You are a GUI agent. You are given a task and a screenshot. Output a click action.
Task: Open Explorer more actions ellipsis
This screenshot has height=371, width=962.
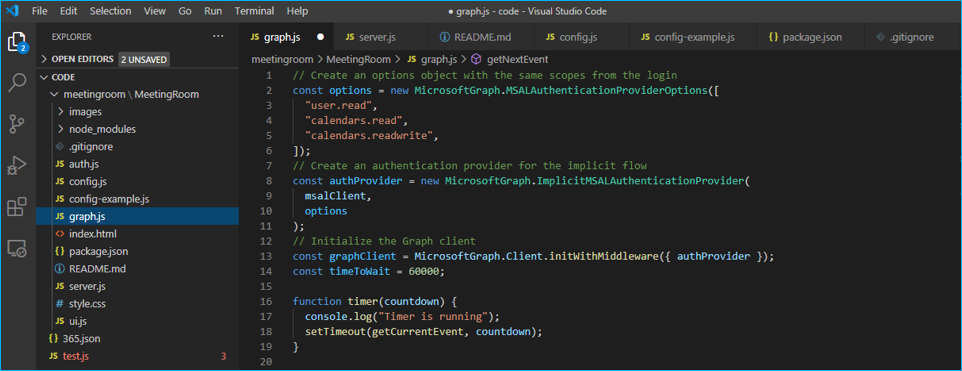218,37
